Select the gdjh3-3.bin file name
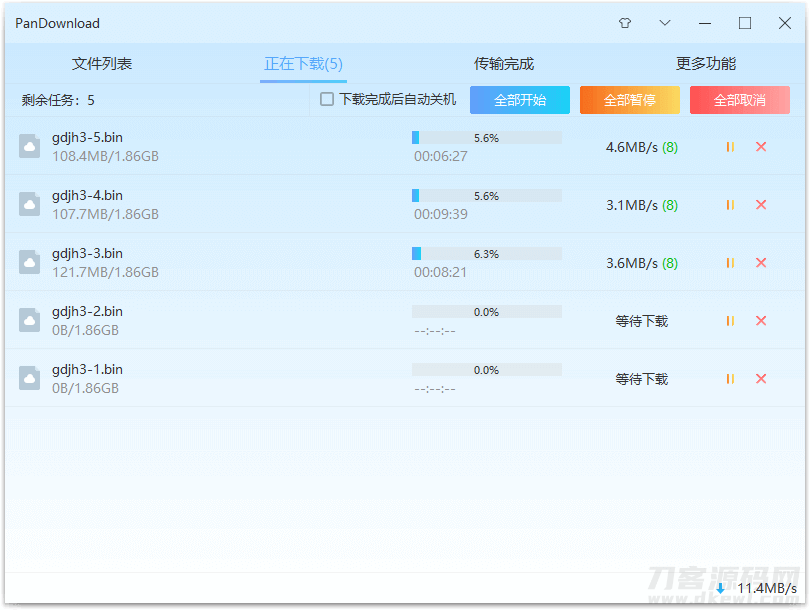This screenshot has height=610, width=810. [87, 254]
